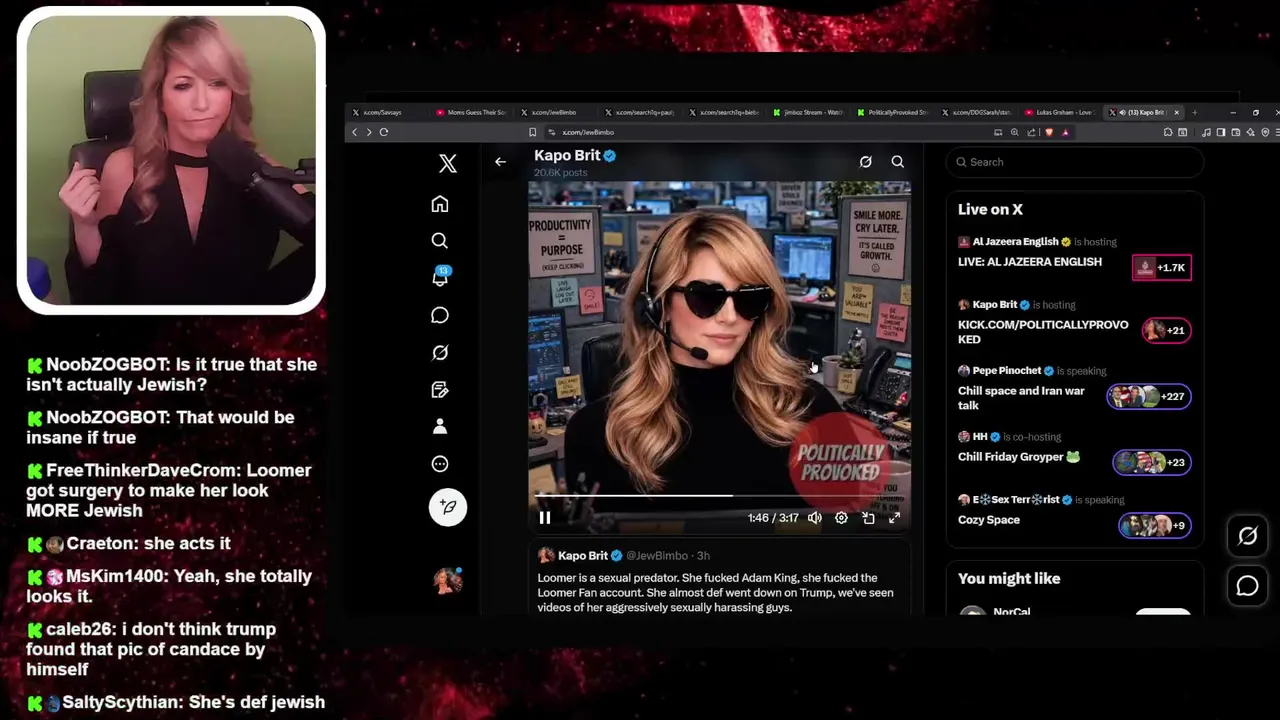The image size is (1280, 720).
Task: Open video settings gear
Action: [841, 517]
